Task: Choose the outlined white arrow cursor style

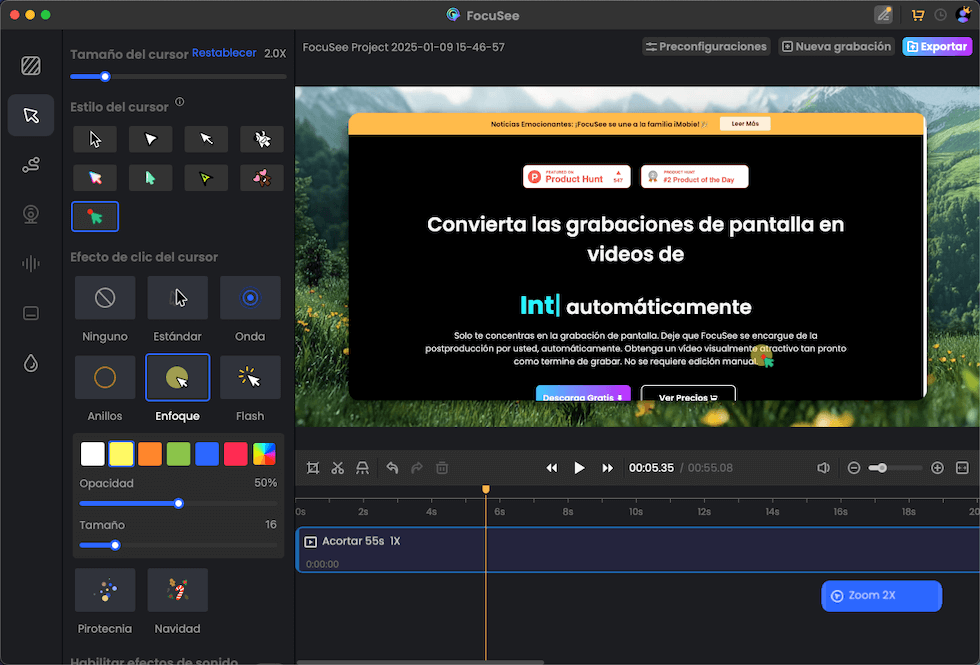Action: pyautogui.click(x=95, y=139)
